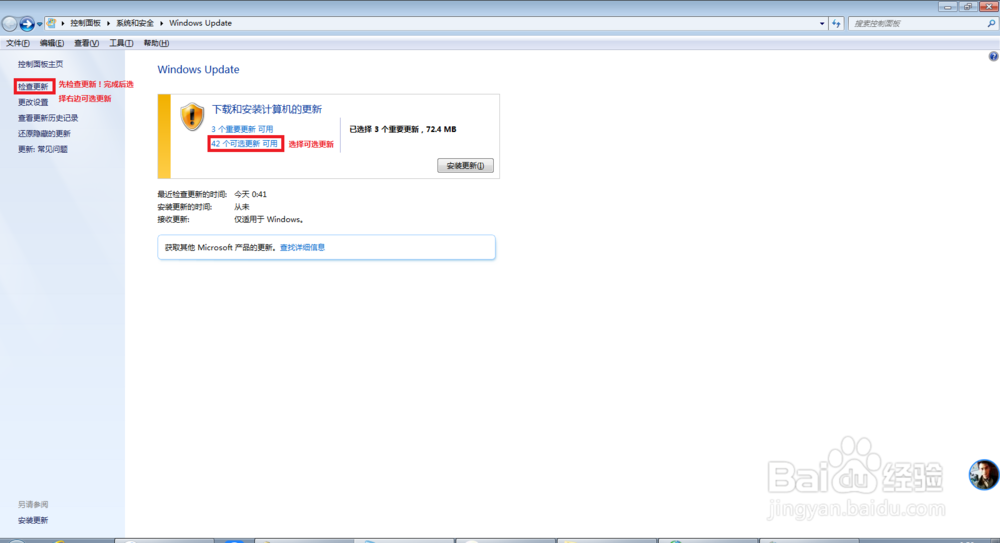Click 仅适用于 Windows。 text

(269, 219)
